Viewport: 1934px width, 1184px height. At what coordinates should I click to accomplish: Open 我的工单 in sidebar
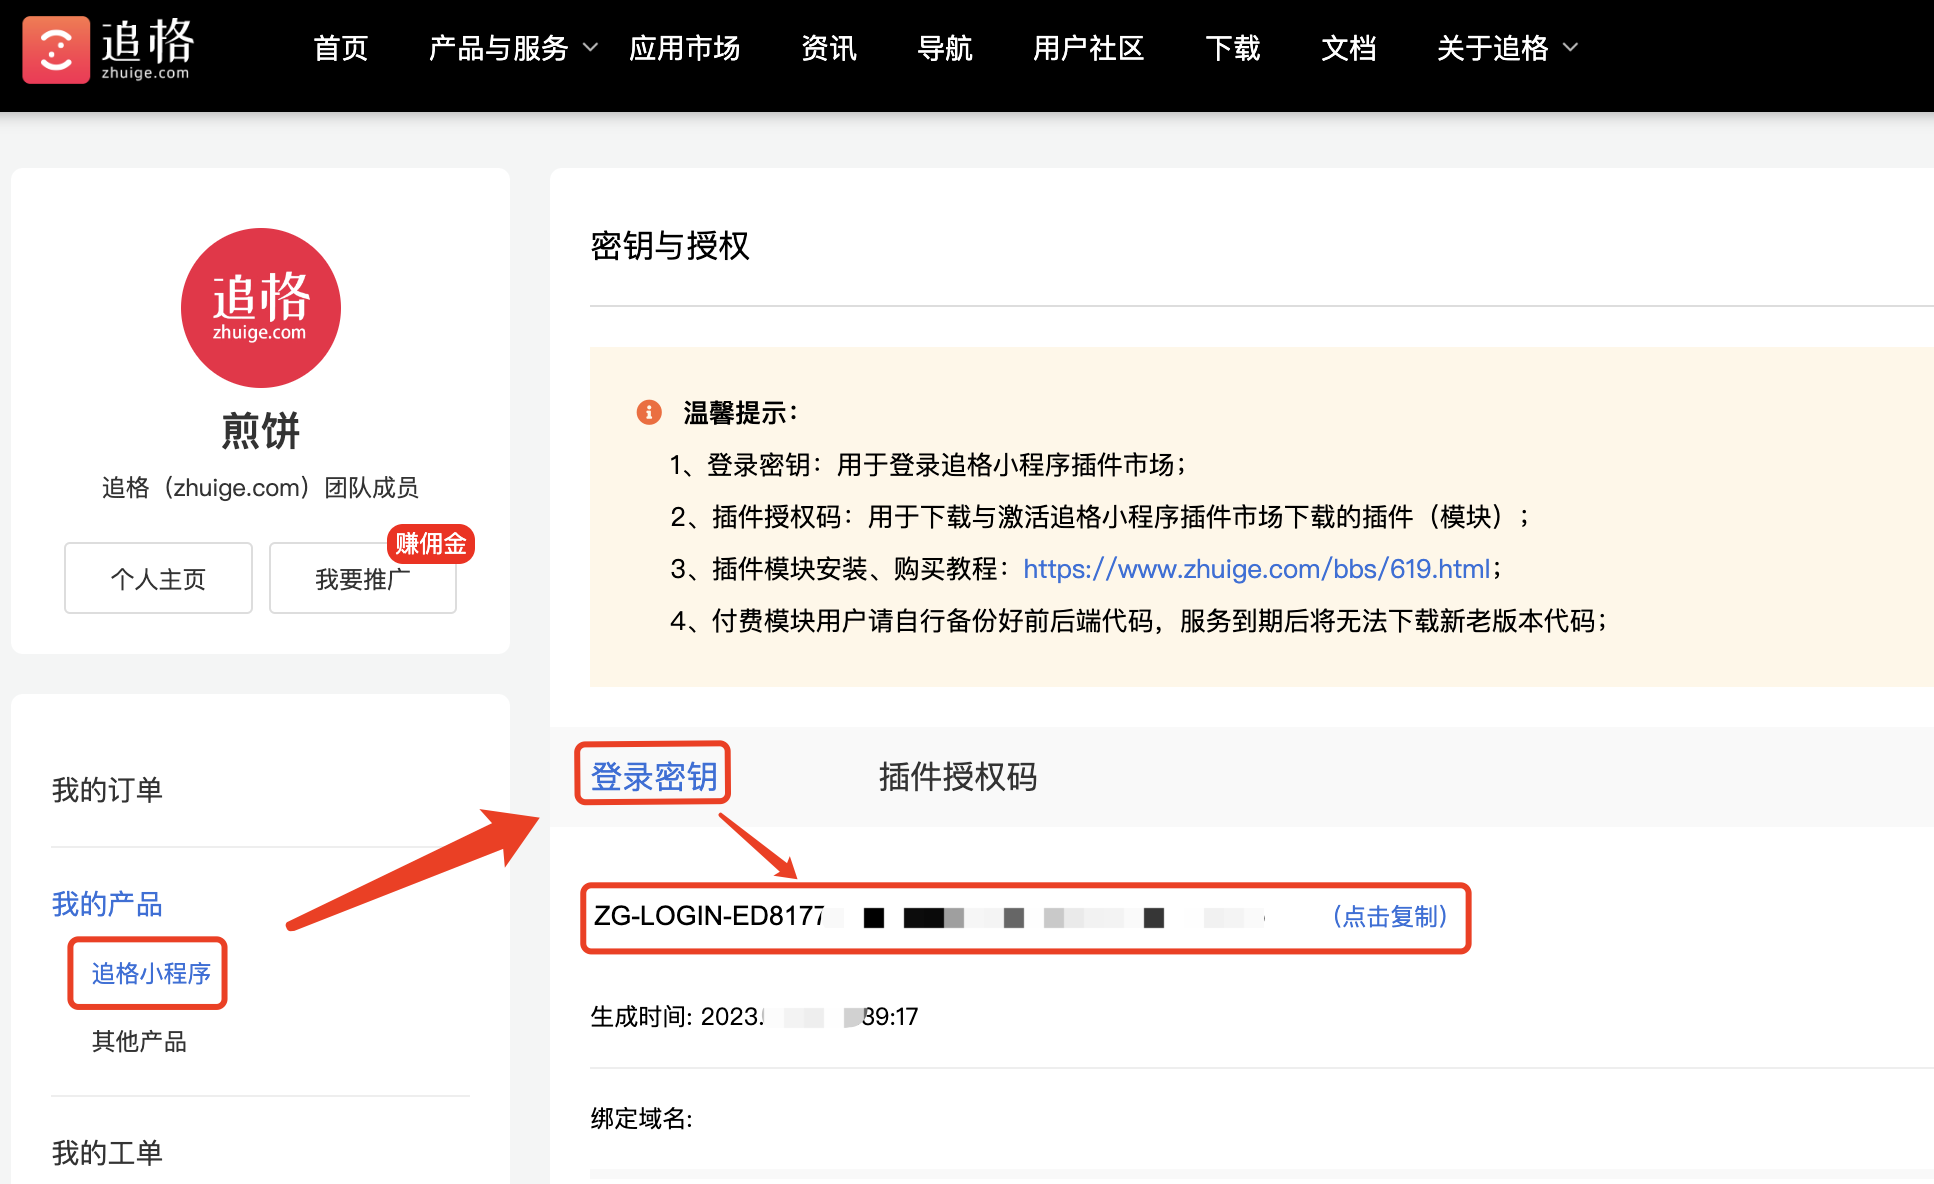pyautogui.click(x=107, y=1153)
